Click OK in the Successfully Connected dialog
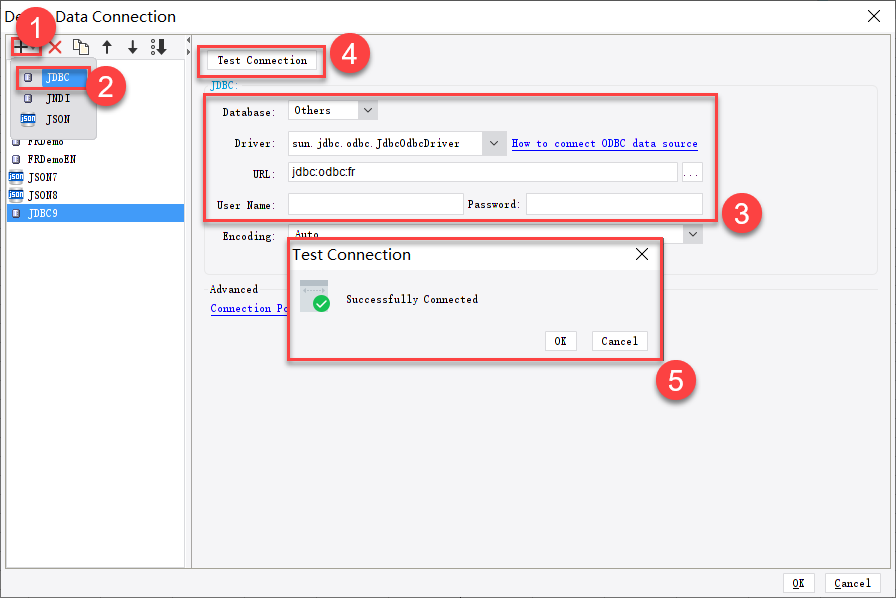This screenshot has height=598, width=896. (560, 341)
